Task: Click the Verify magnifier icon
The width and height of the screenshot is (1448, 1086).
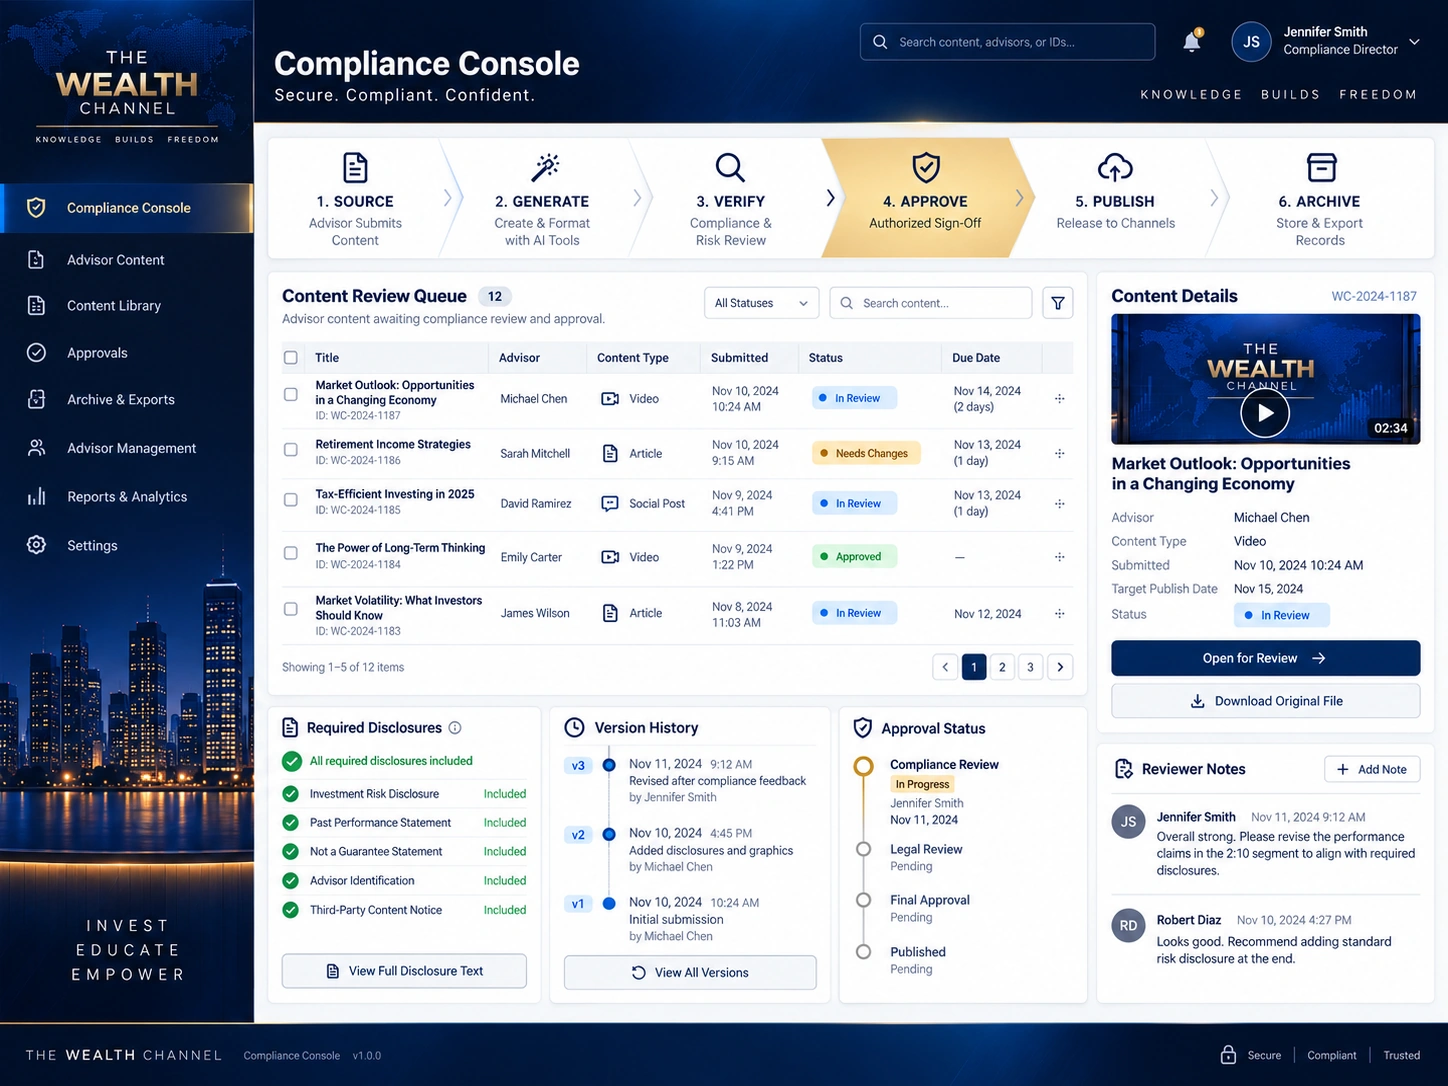Action: (730, 167)
